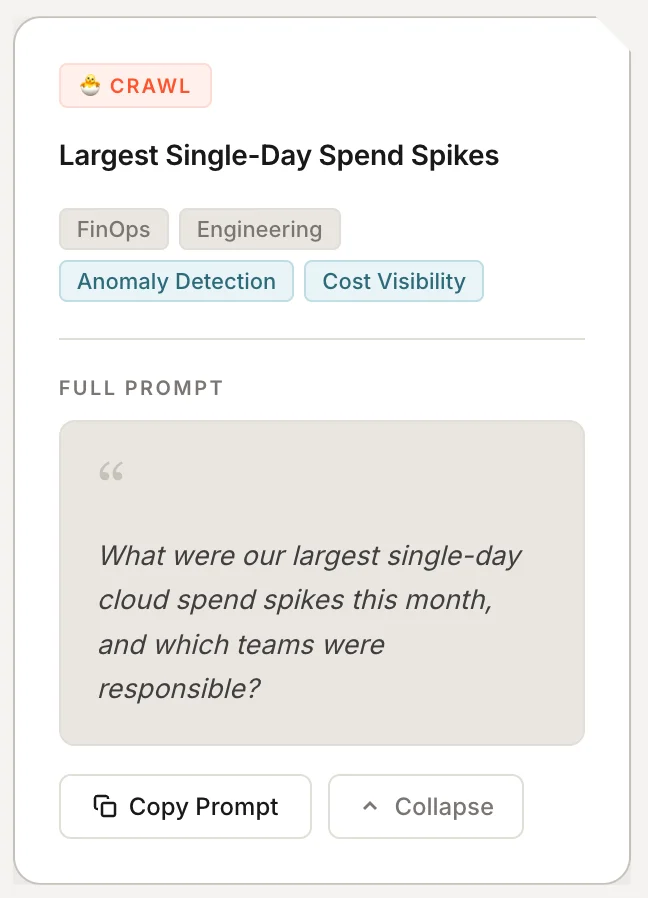Toggle the Cost Visibility tag
The height and width of the screenshot is (898, 648).
click(x=393, y=281)
